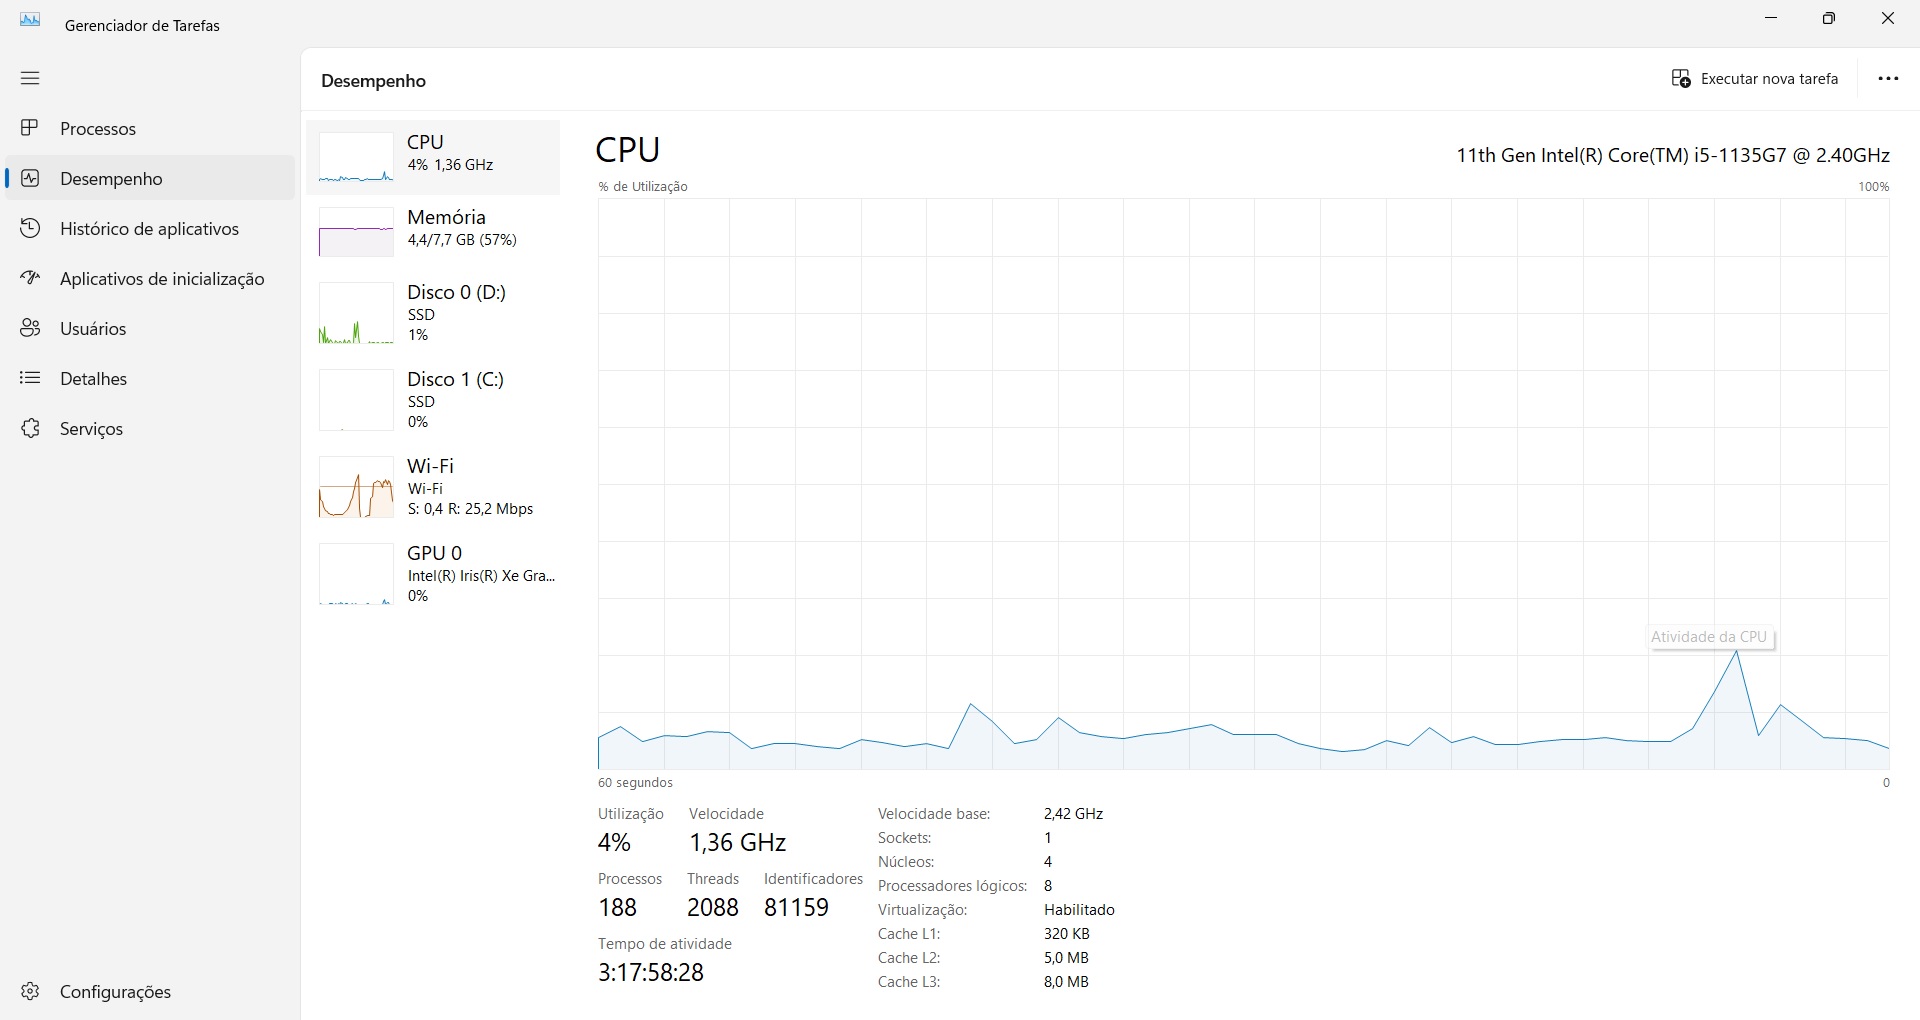Image resolution: width=1920 pixels, height=1020 pixels.
Task: Select the Desempenho navigation item
Action: pyautogui.click(x=111, y=179)
